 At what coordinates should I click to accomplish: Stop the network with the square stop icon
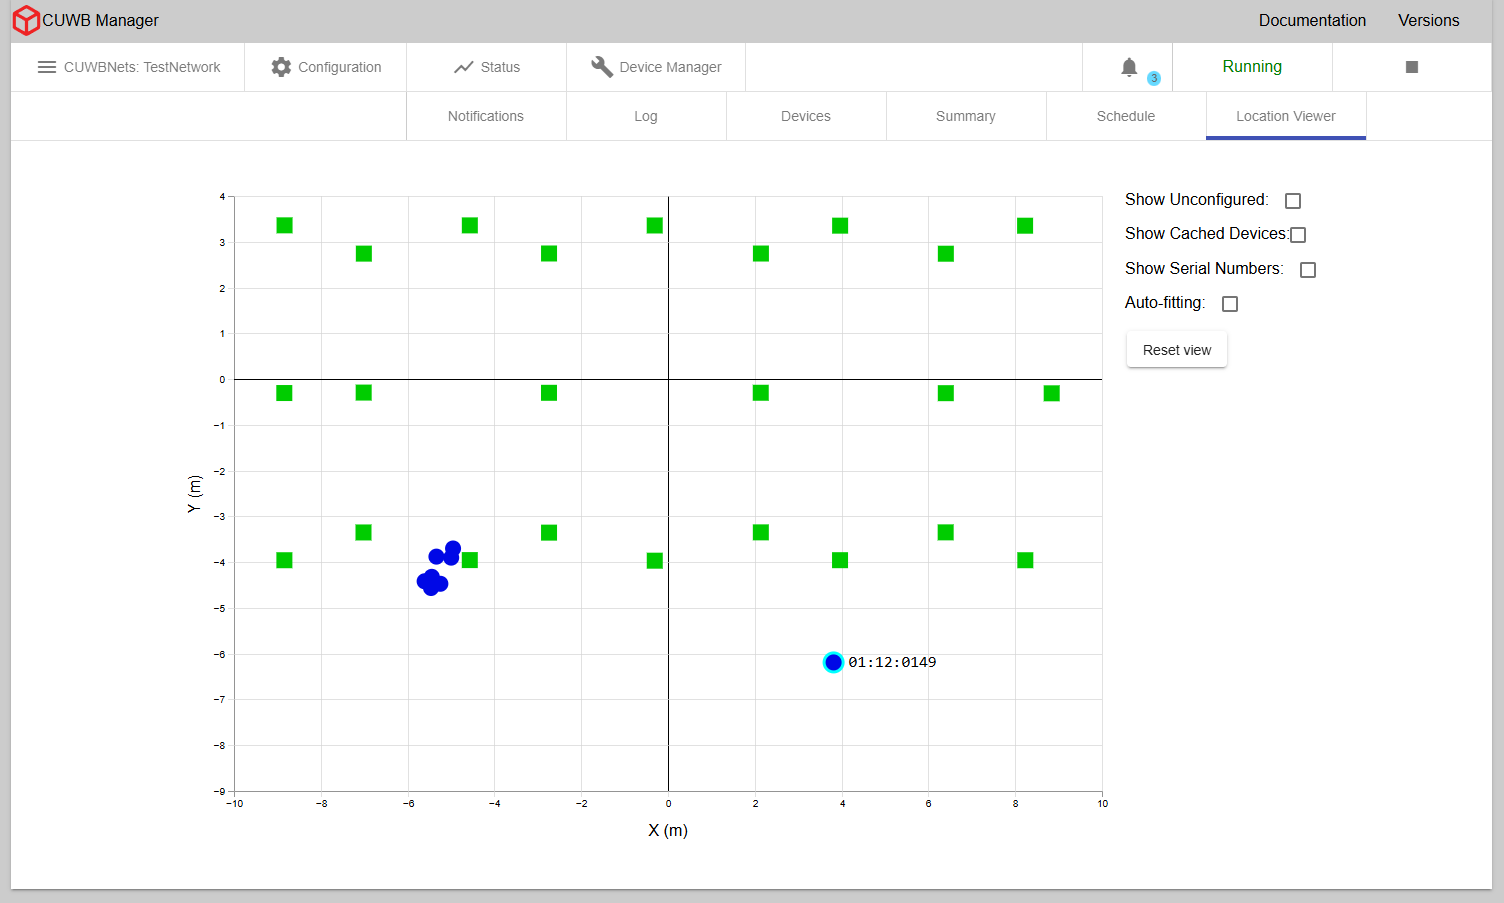pyautogui.click(x=1412, y=67)
